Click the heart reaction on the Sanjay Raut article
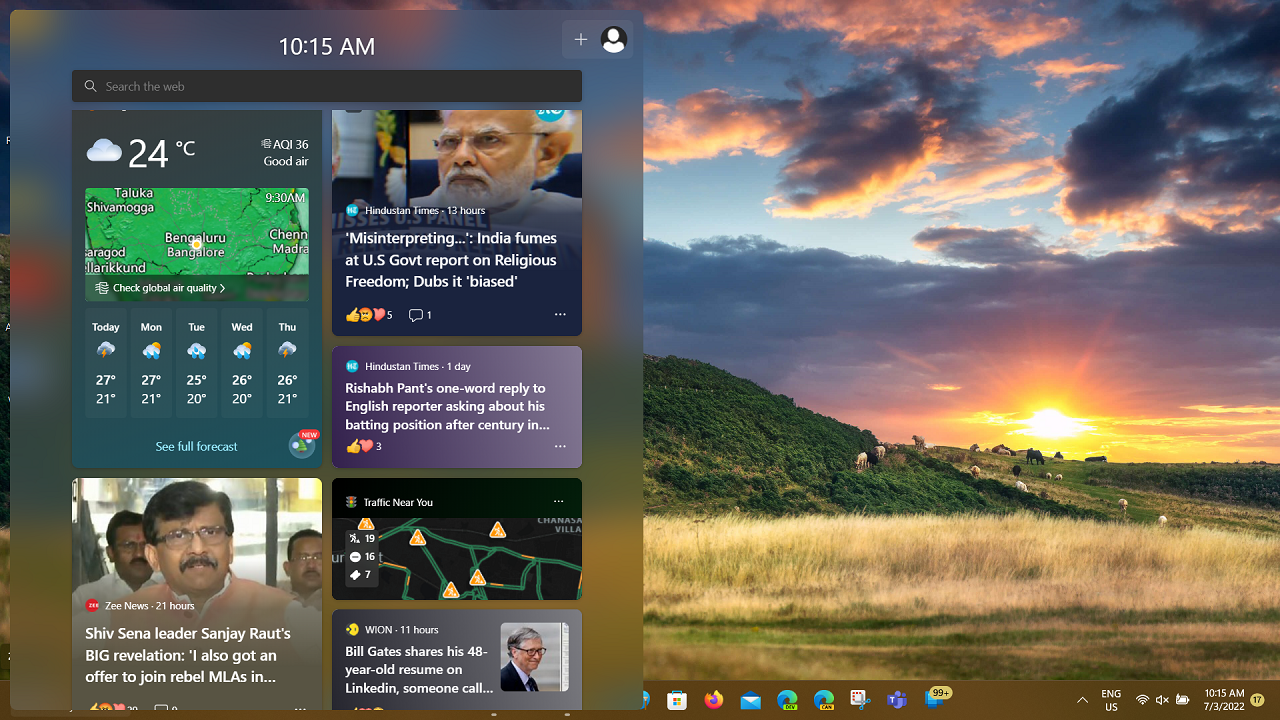The image size is (1280, 720). [117, 706]
